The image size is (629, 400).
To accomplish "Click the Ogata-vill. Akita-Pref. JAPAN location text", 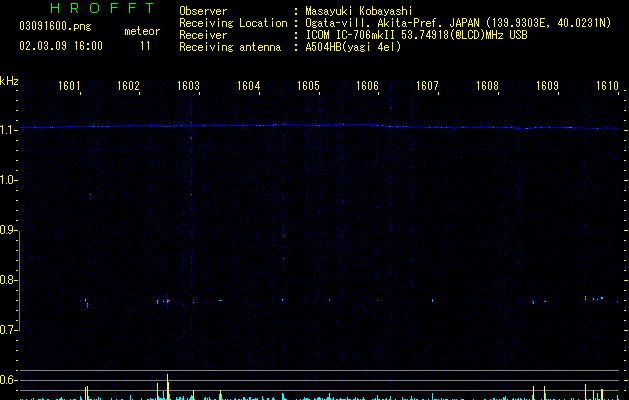I will click(x=458, y=23).
